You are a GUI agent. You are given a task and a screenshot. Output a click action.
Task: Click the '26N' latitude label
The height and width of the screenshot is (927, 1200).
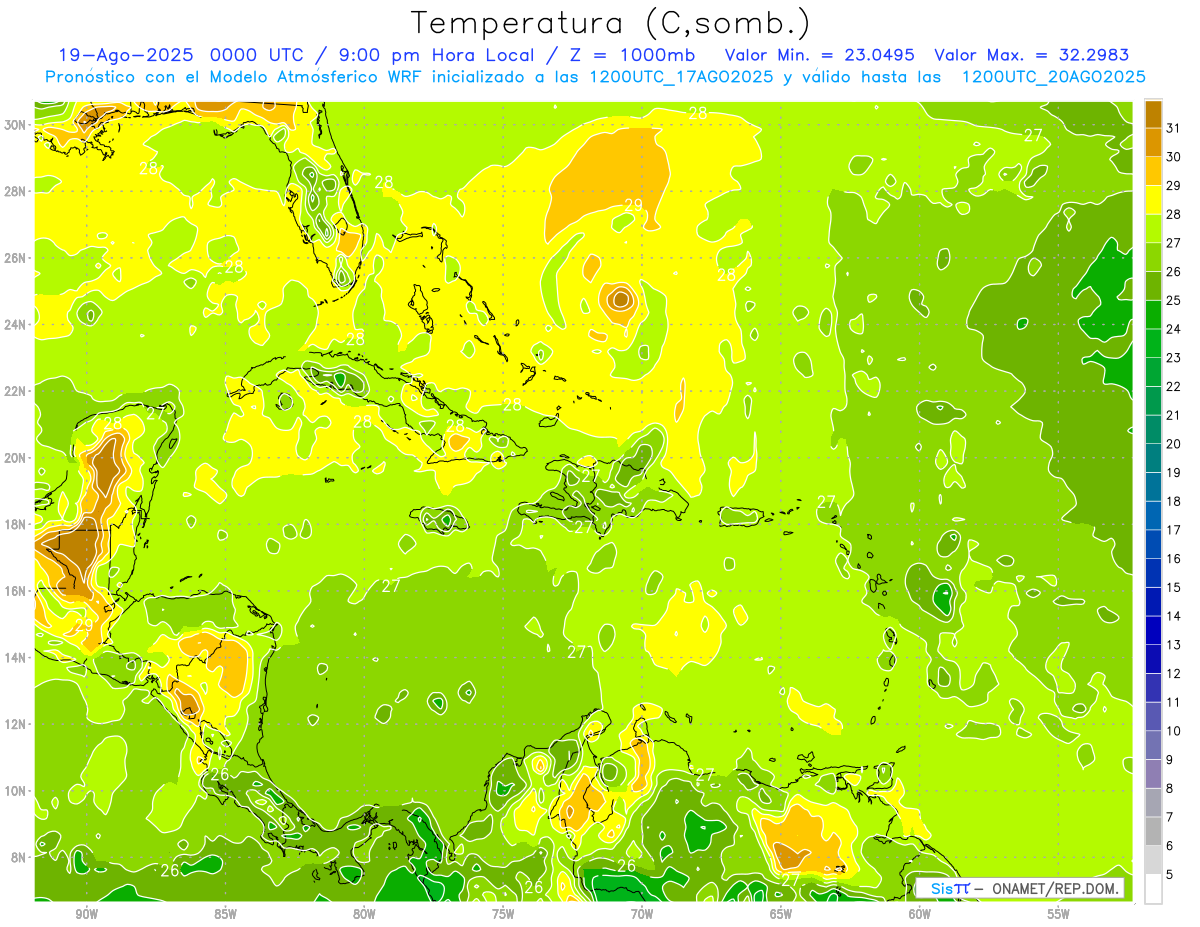coord(16,257)
